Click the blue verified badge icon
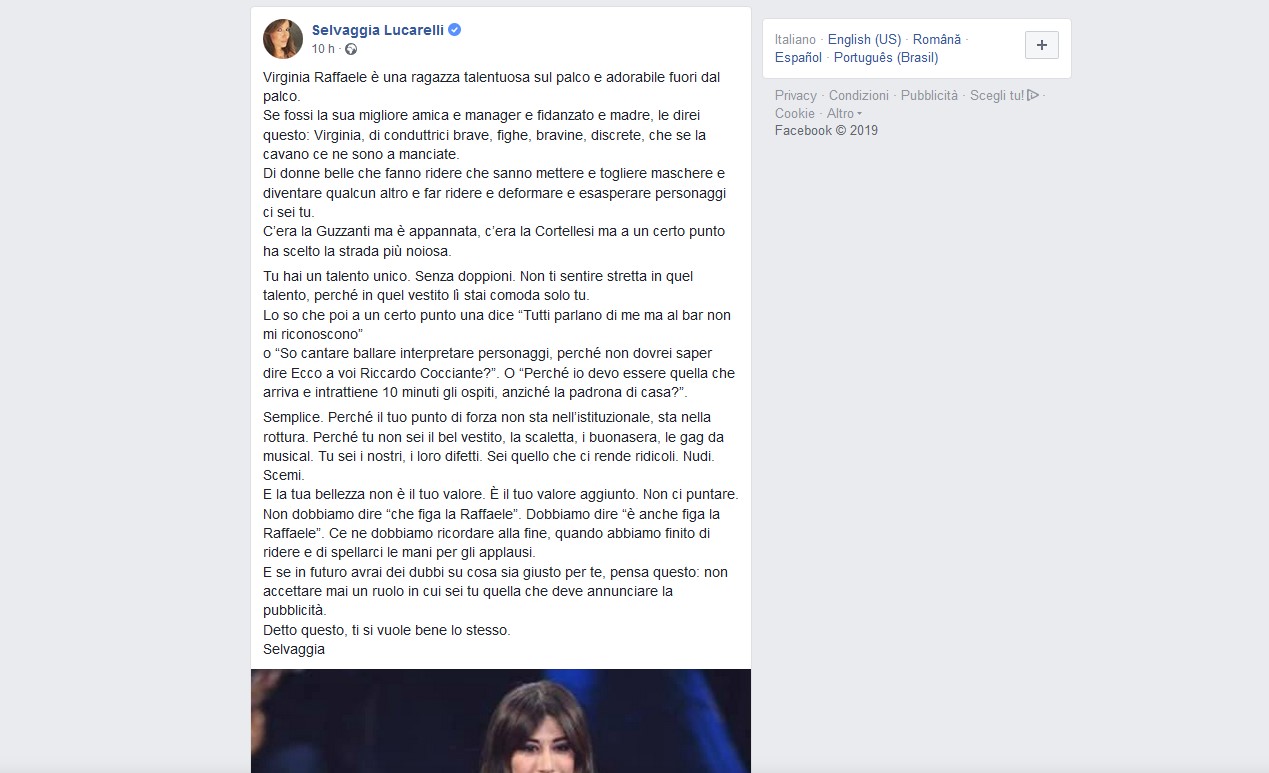 454,30
